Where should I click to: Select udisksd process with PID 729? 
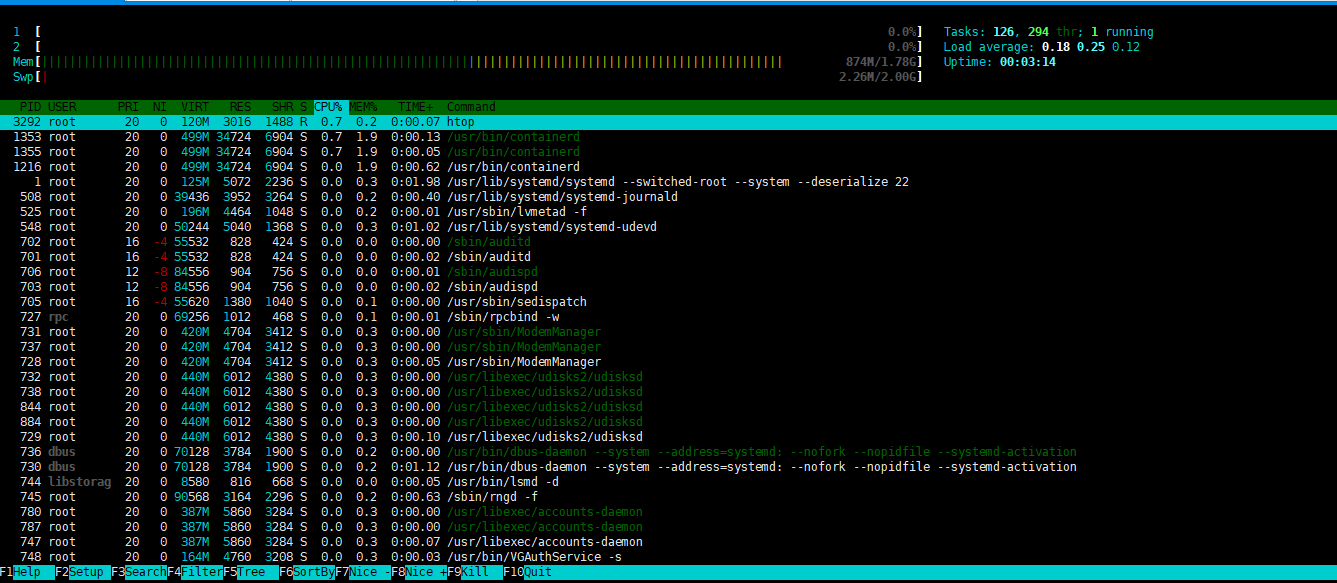[668, 437]
